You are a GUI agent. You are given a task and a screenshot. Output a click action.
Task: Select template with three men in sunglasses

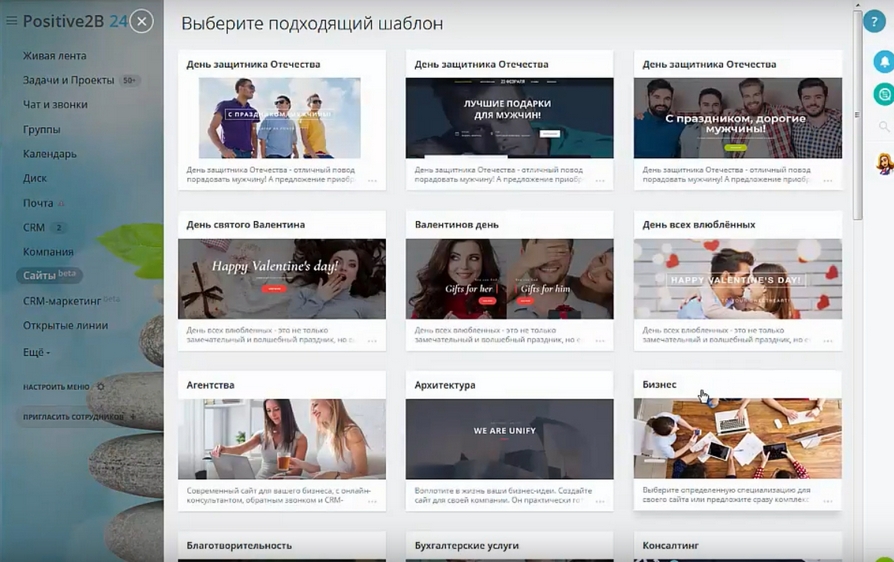tap(279, 118)
